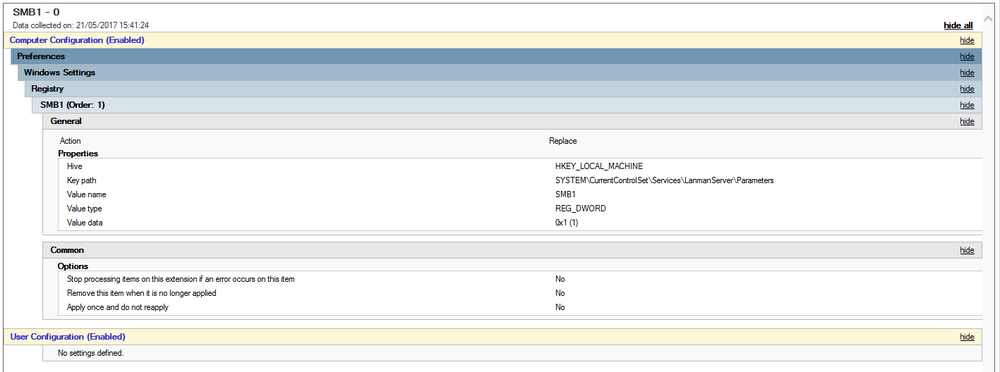Click the 'Key path' label
The image size is (1000, 372).
click(x=82, y=181)
